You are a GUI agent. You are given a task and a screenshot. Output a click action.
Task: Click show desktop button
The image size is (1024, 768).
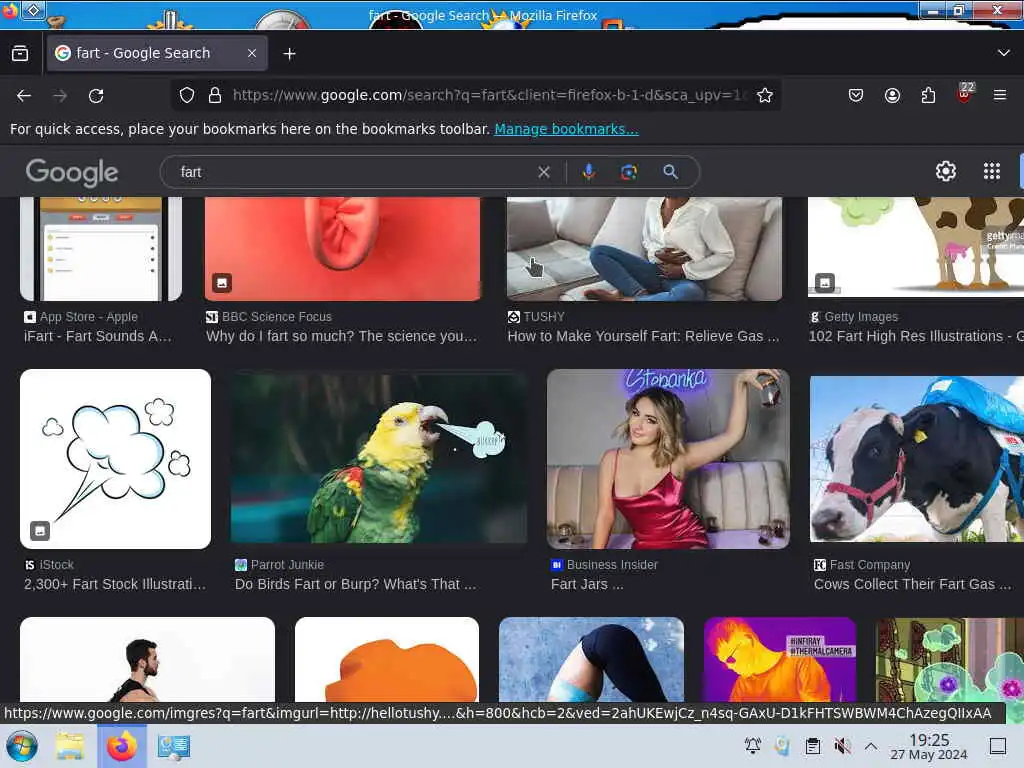coord(998,746)
